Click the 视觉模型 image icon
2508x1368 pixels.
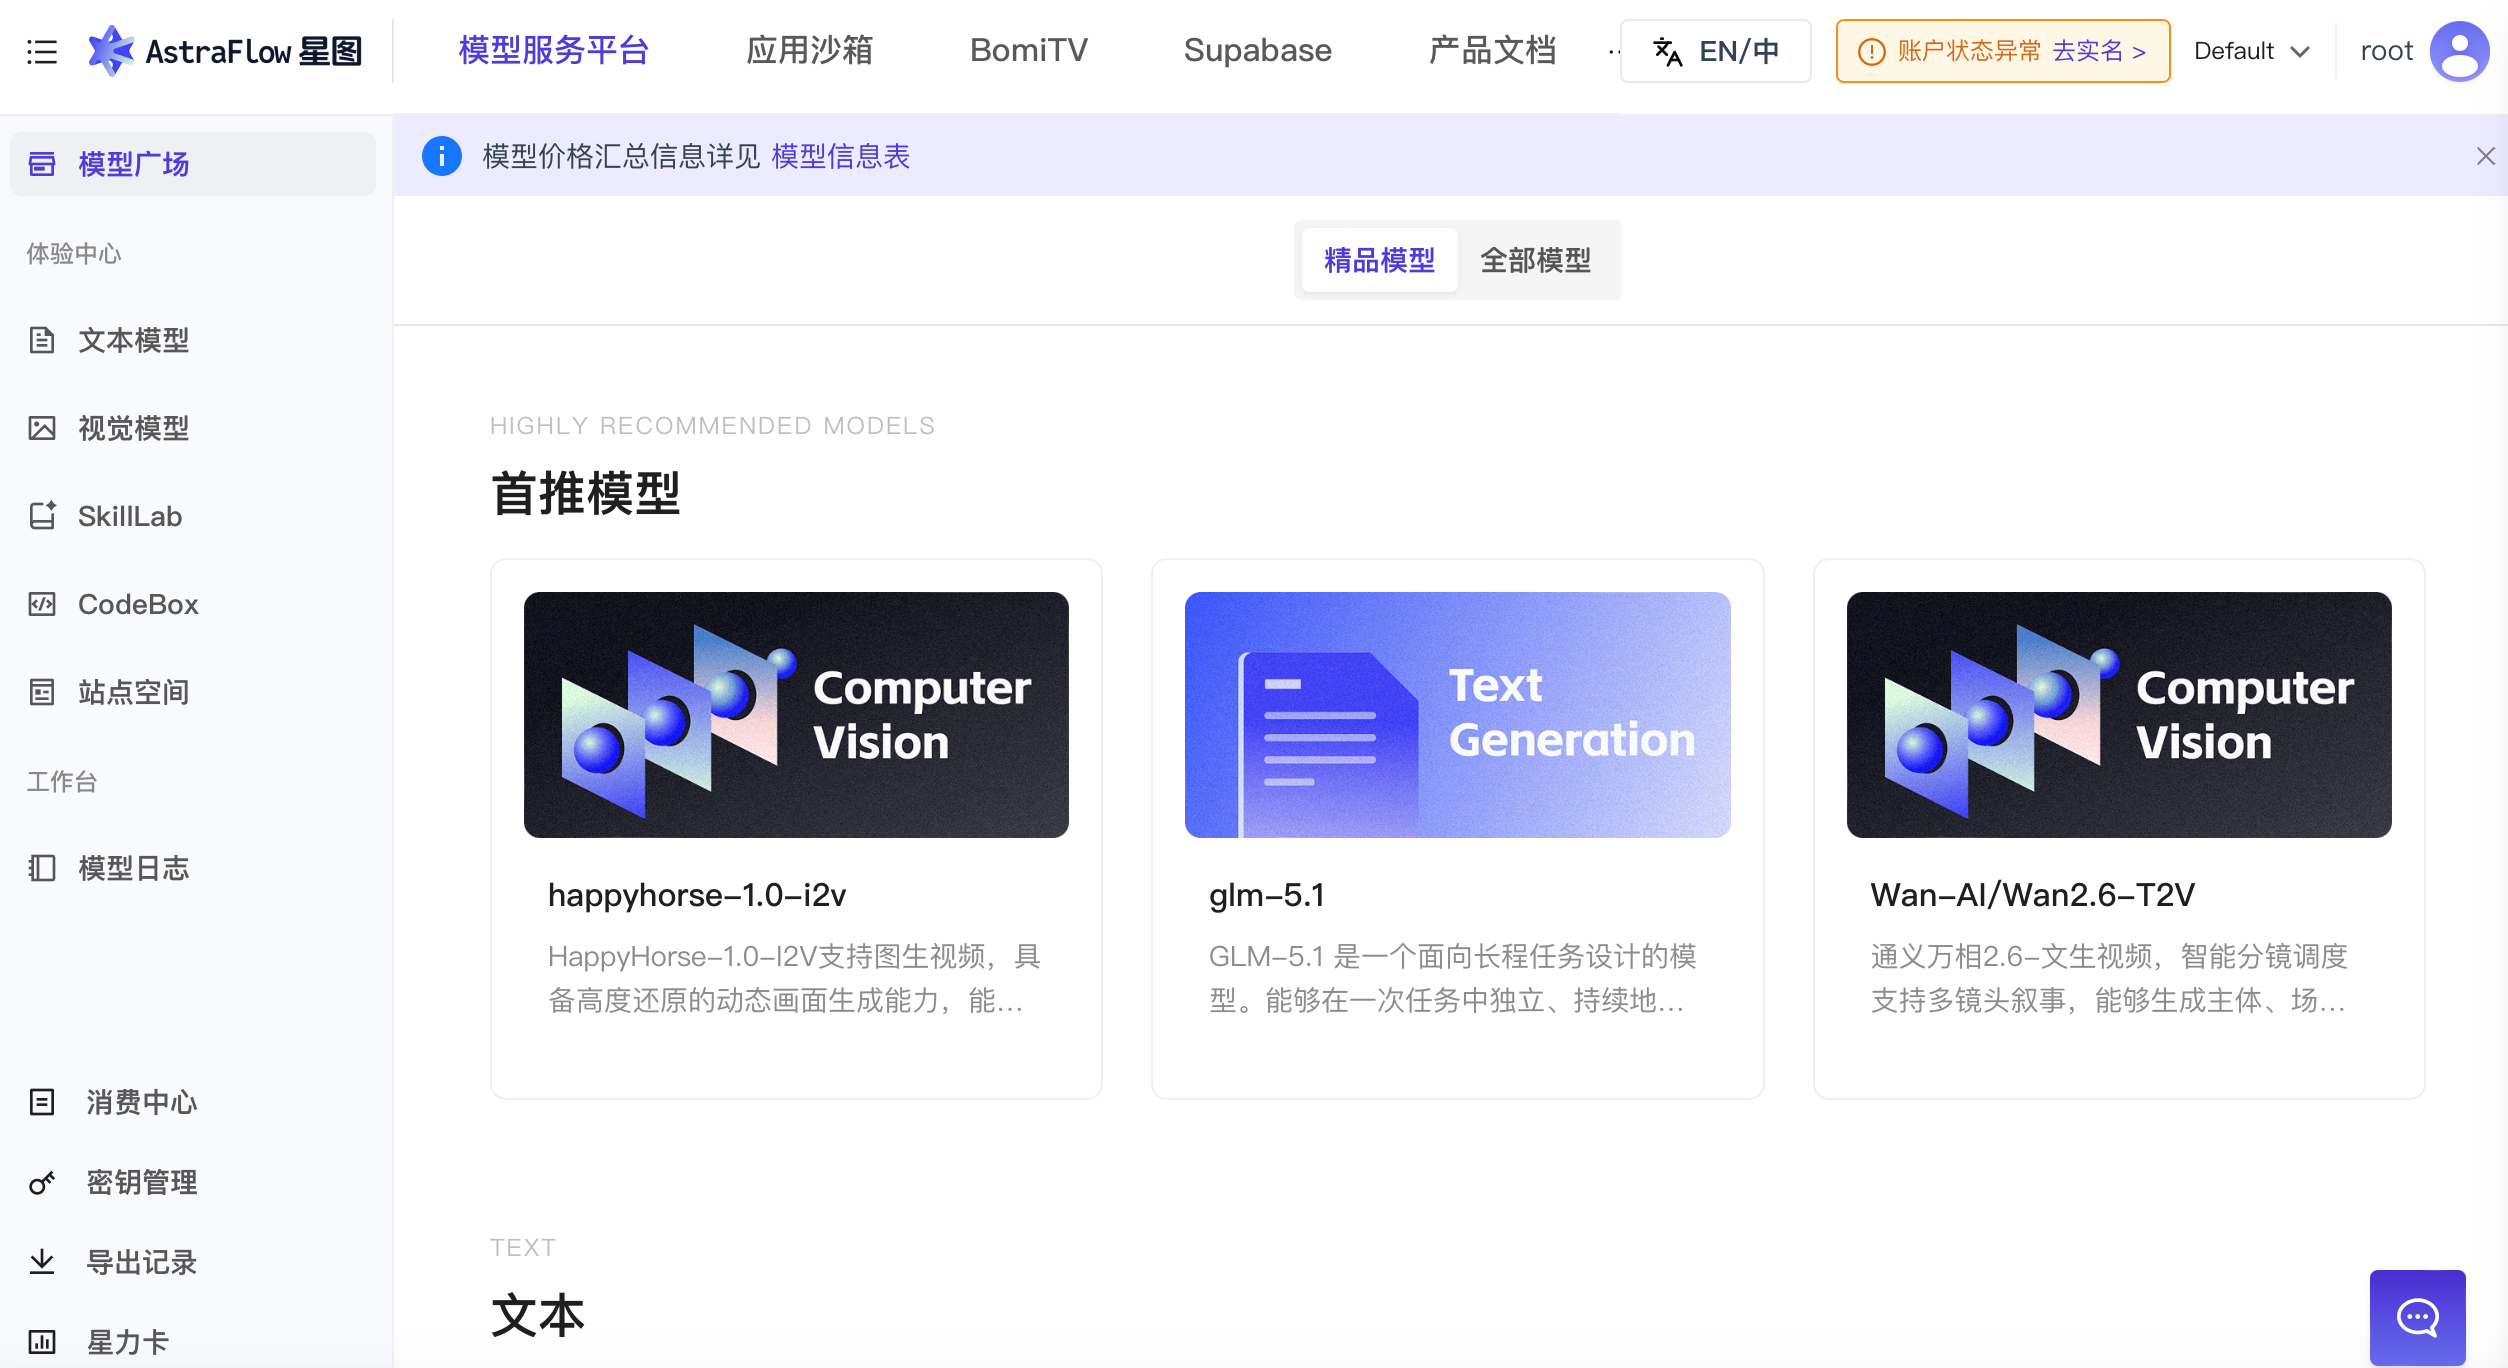(x=42, y=428)
